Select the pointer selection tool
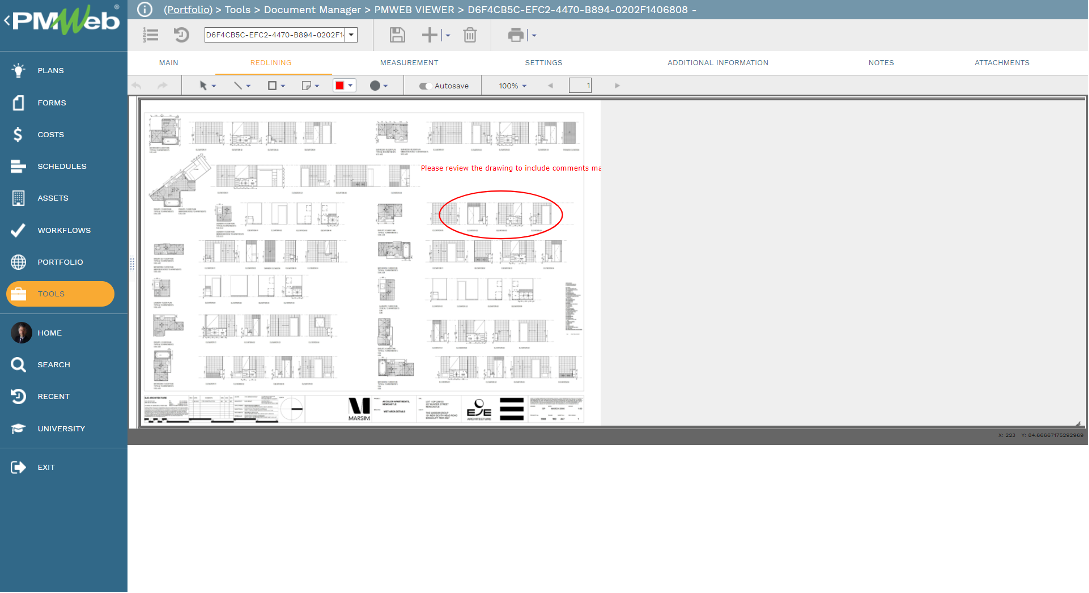Screen dimensions: 1089x593 coord(203,85)
